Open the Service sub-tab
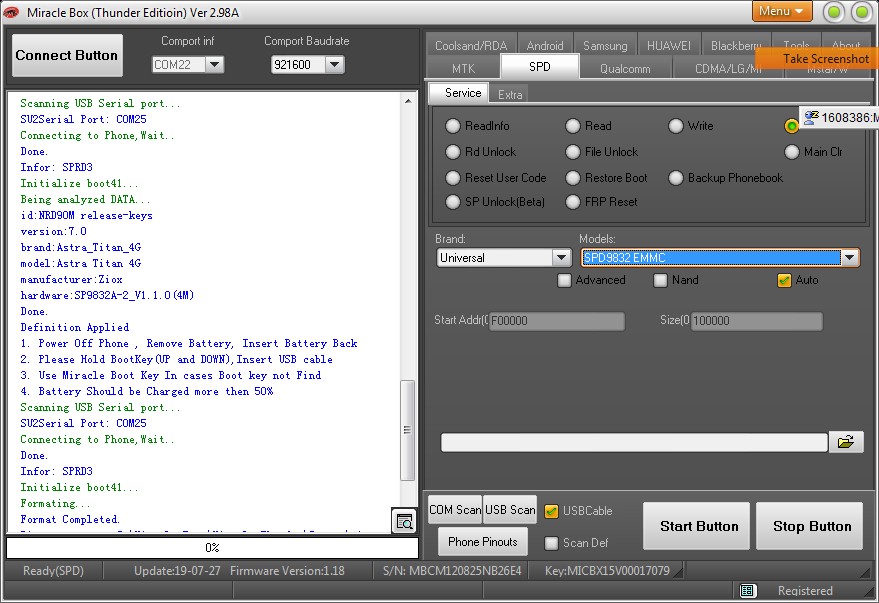This screenshot has width=879, height=603. point(459,93)
